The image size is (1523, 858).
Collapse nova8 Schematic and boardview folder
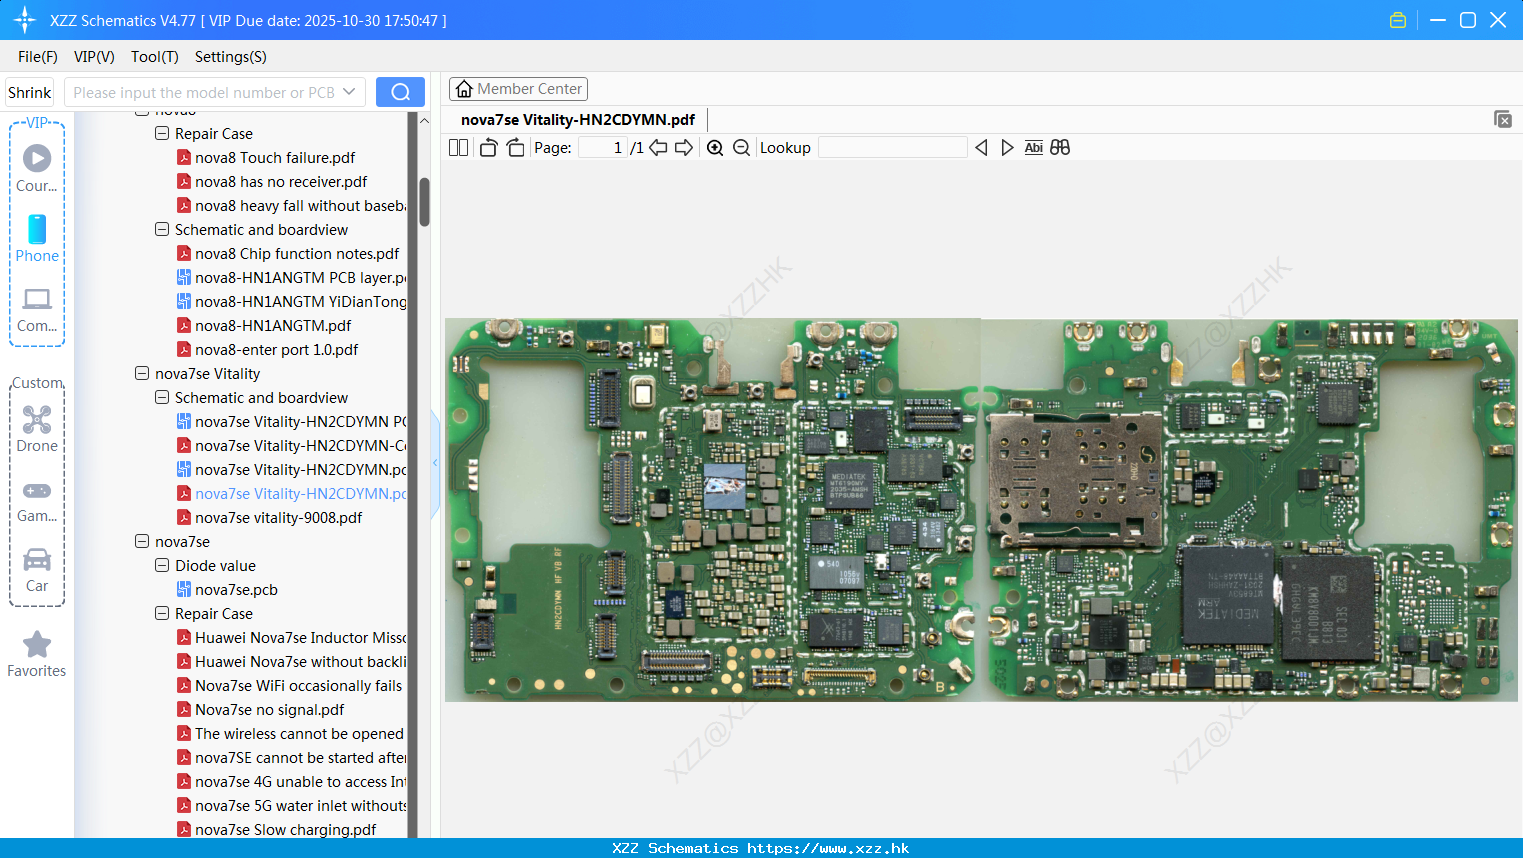coord(162,229)
